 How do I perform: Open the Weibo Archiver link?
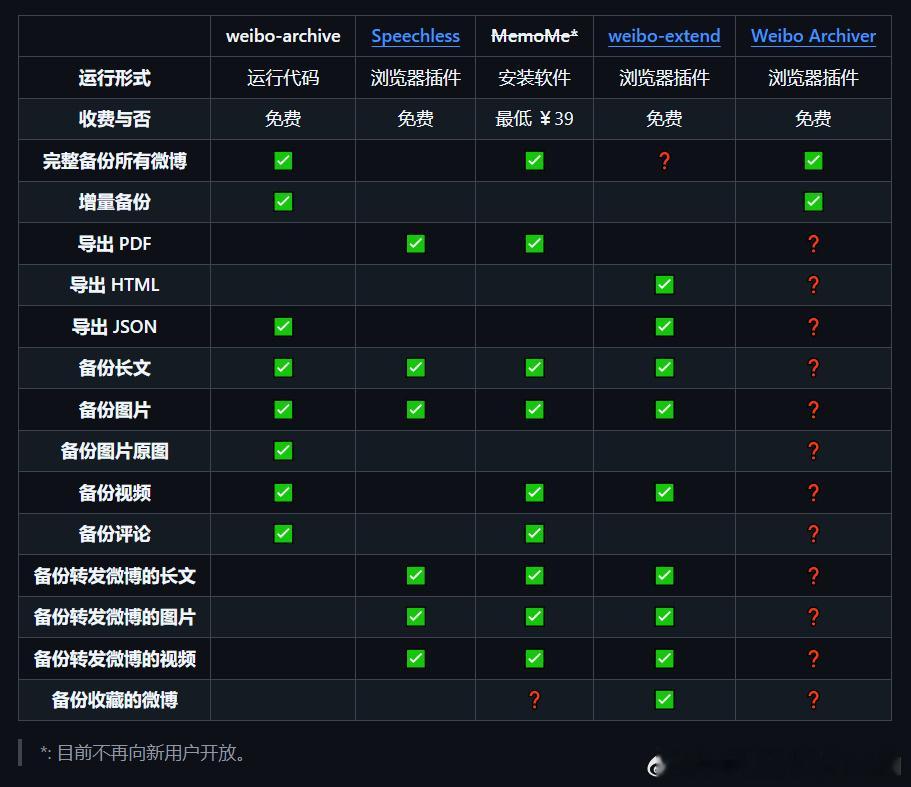tap(813, 36)
